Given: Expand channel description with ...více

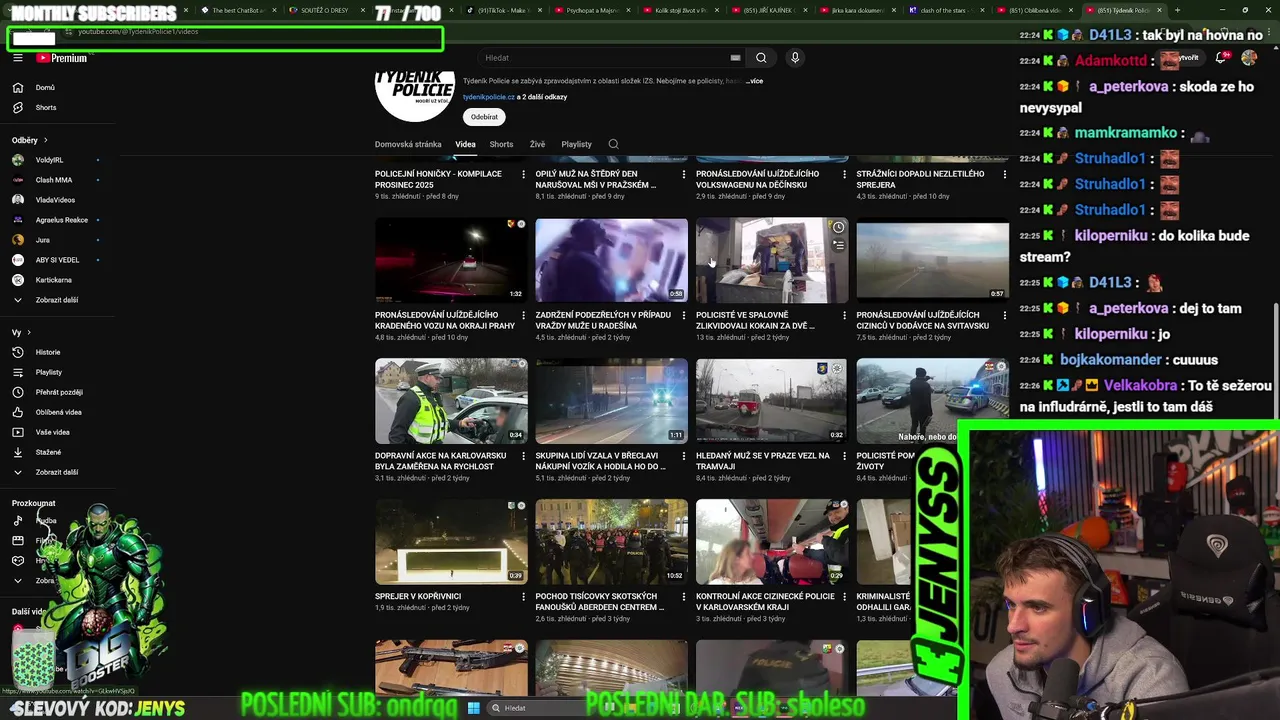Looking at the screenshot, I should click(754, 81).
